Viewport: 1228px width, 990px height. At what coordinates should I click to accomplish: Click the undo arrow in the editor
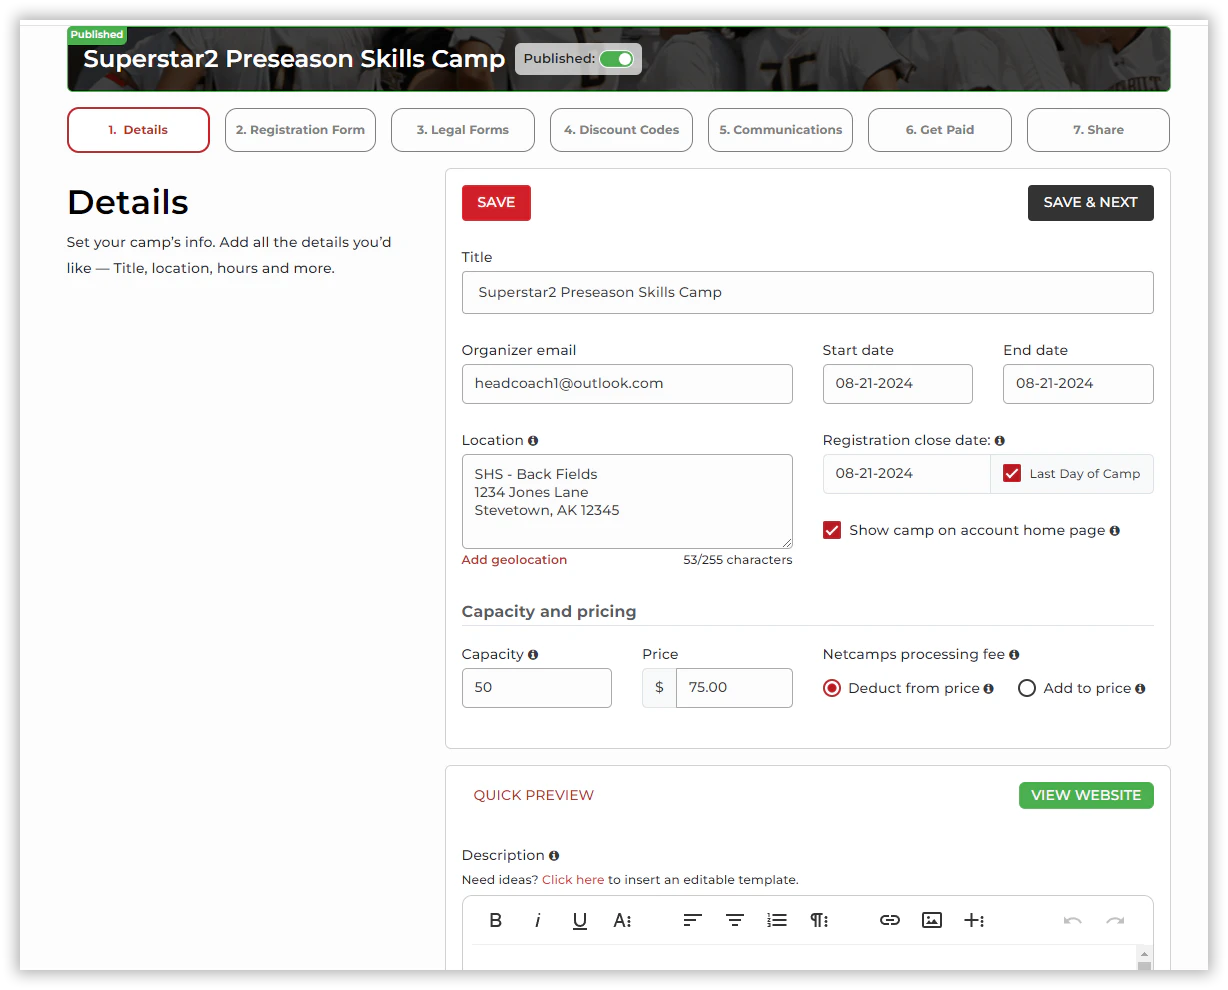[1071, 920]
